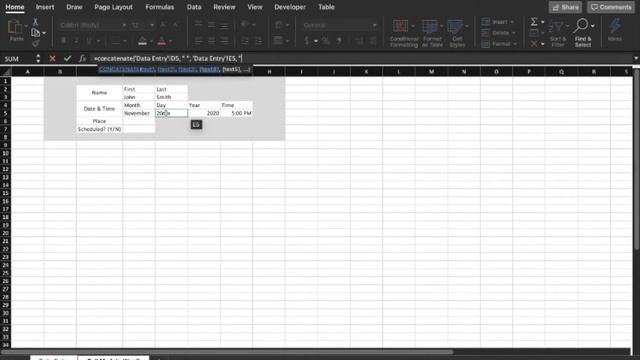Click the Wrap Text icon
Image resolution: width=640 pixels, height=360 pixels.
pos(279,25)
